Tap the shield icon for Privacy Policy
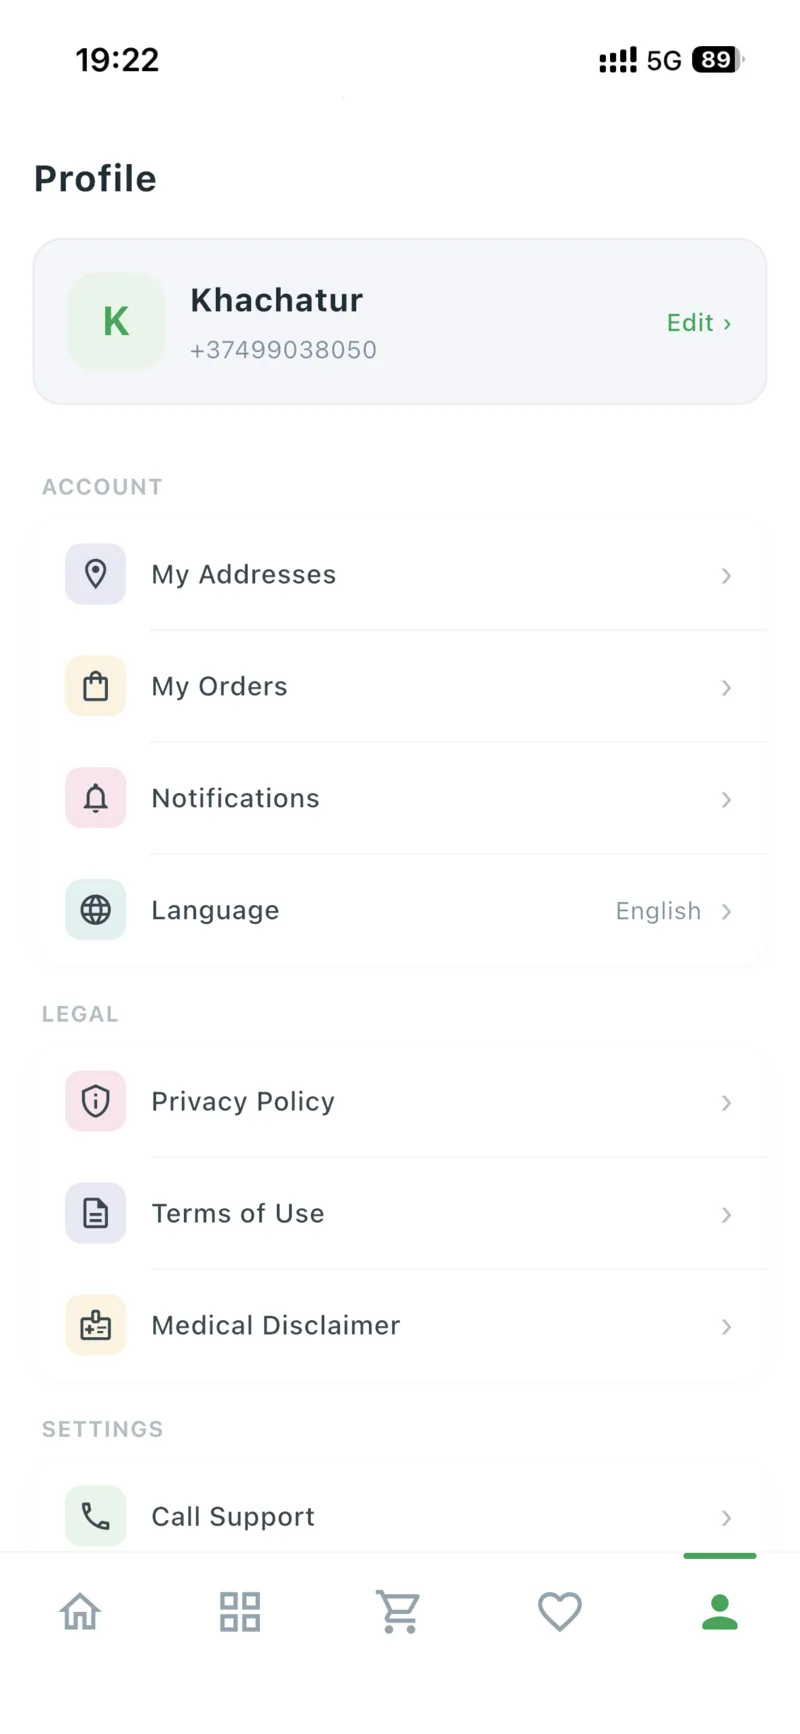The image size is (800, 1734). 96,1101
